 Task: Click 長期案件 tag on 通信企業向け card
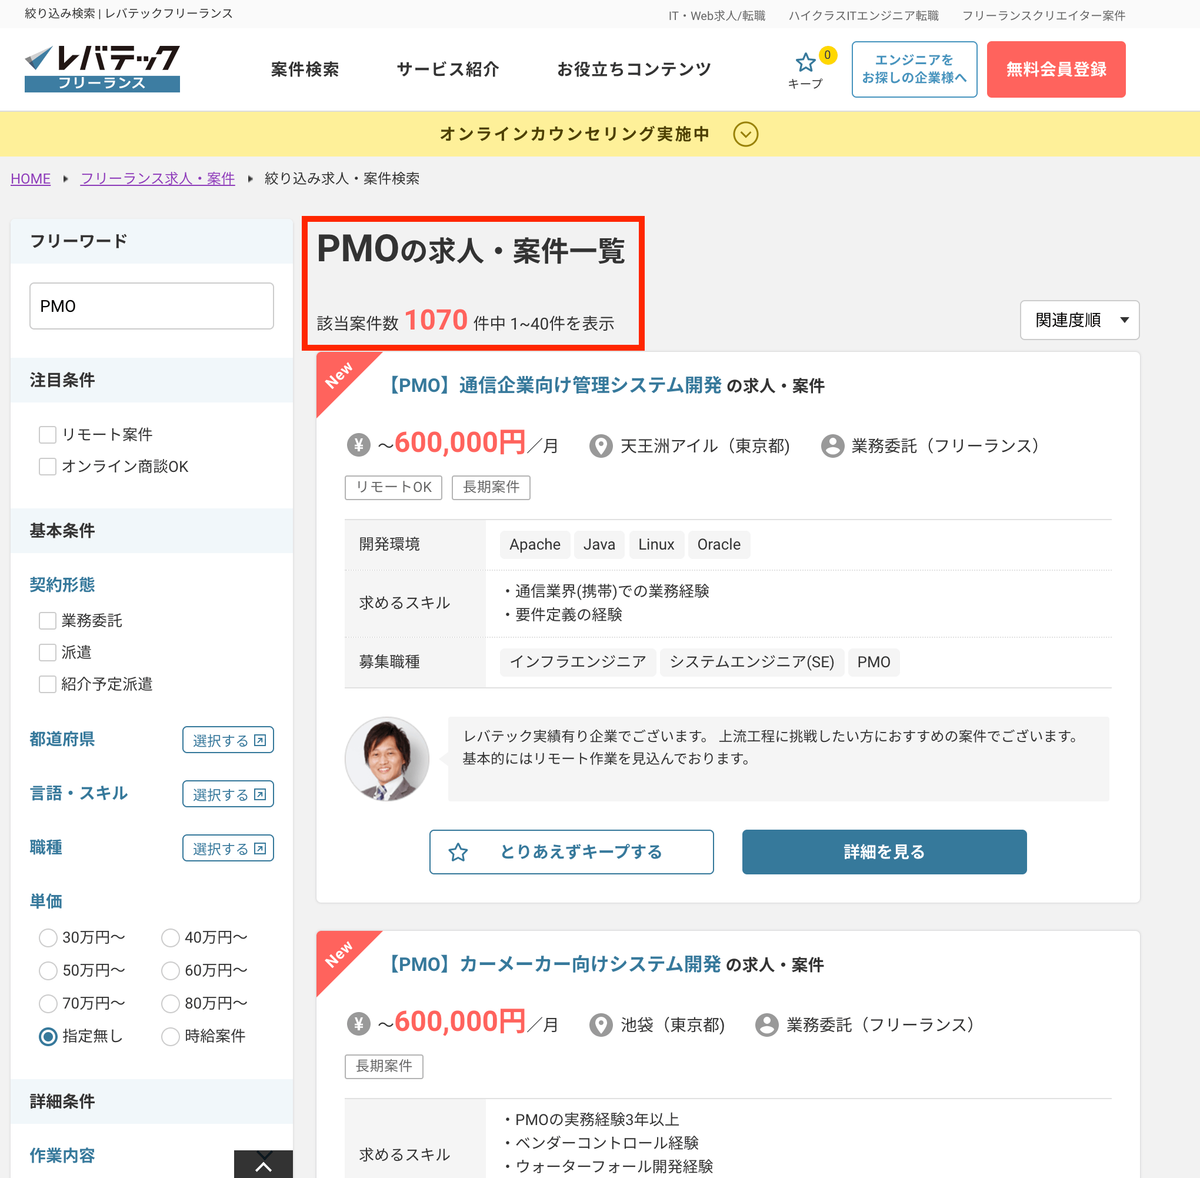pyautogui.click(x=491, y=487)
